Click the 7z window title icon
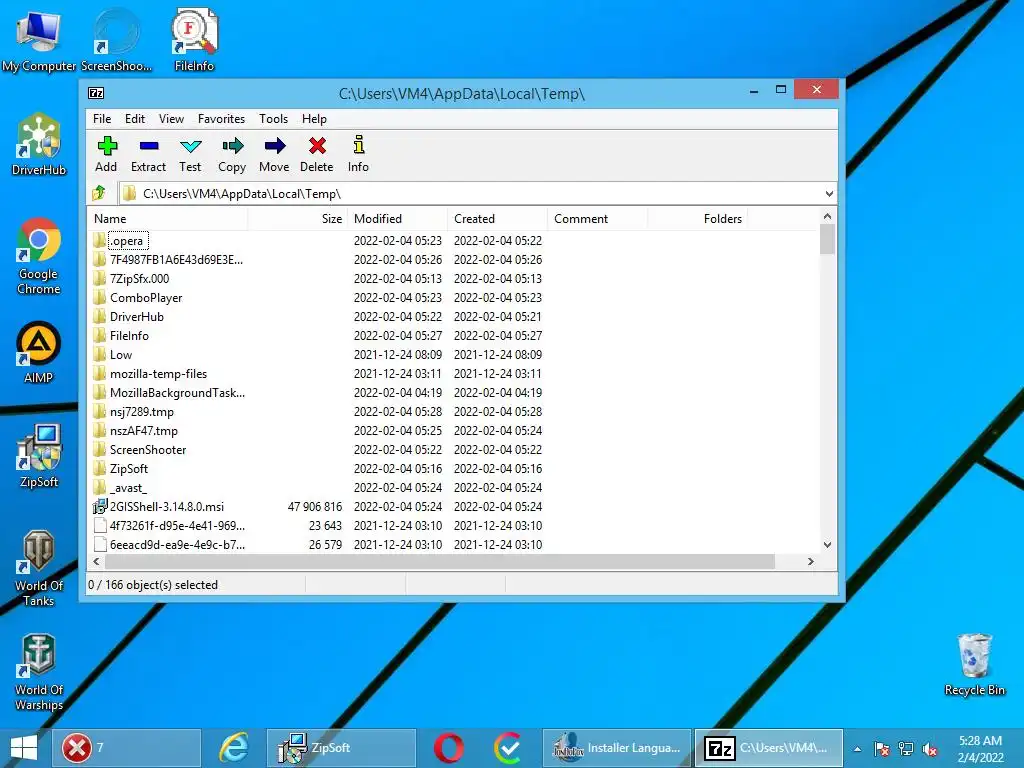The width and height of the screenshot is (1024, 768). click(x=96, y=93)
